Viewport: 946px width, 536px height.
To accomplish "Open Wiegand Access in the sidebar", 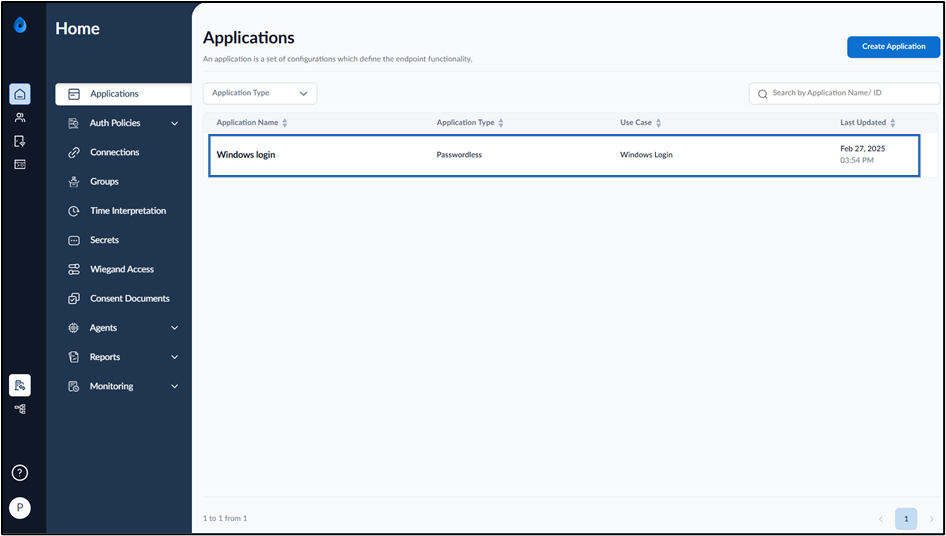I will tap(122, 269).
